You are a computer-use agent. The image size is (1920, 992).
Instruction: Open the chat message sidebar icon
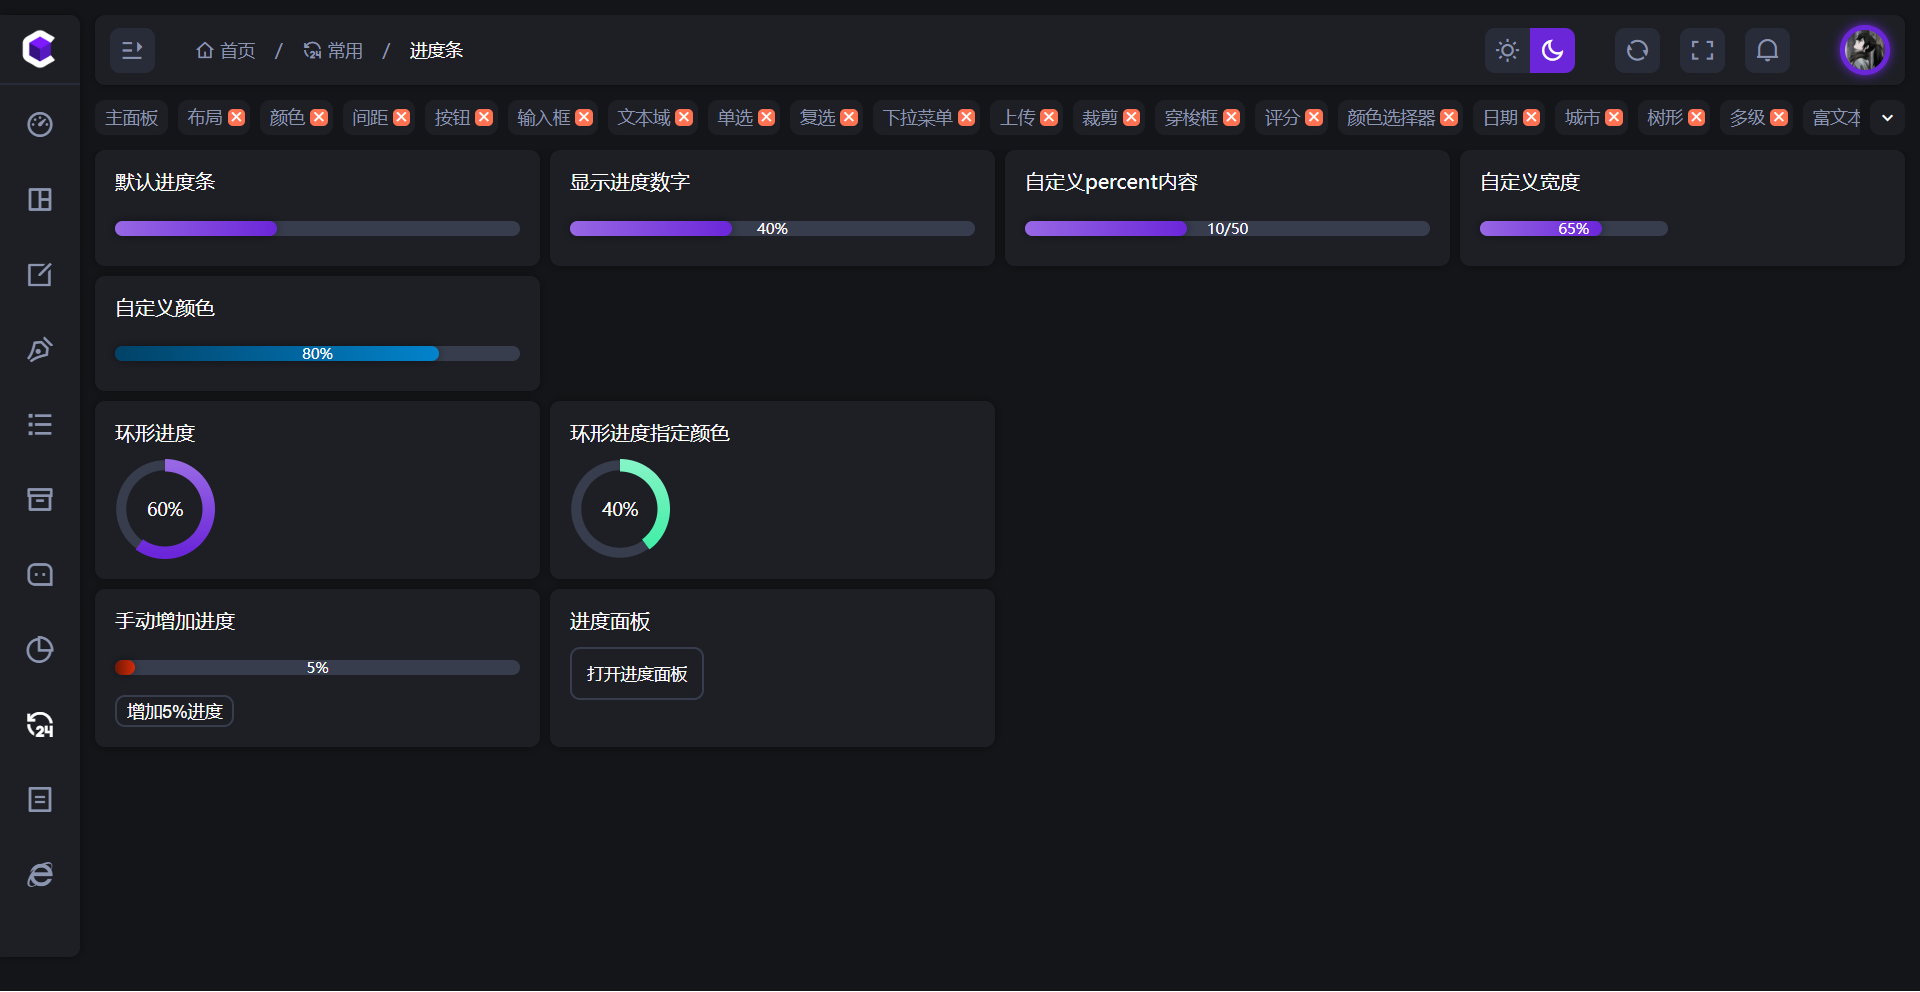pyautogui.click(x=40, y=574)
